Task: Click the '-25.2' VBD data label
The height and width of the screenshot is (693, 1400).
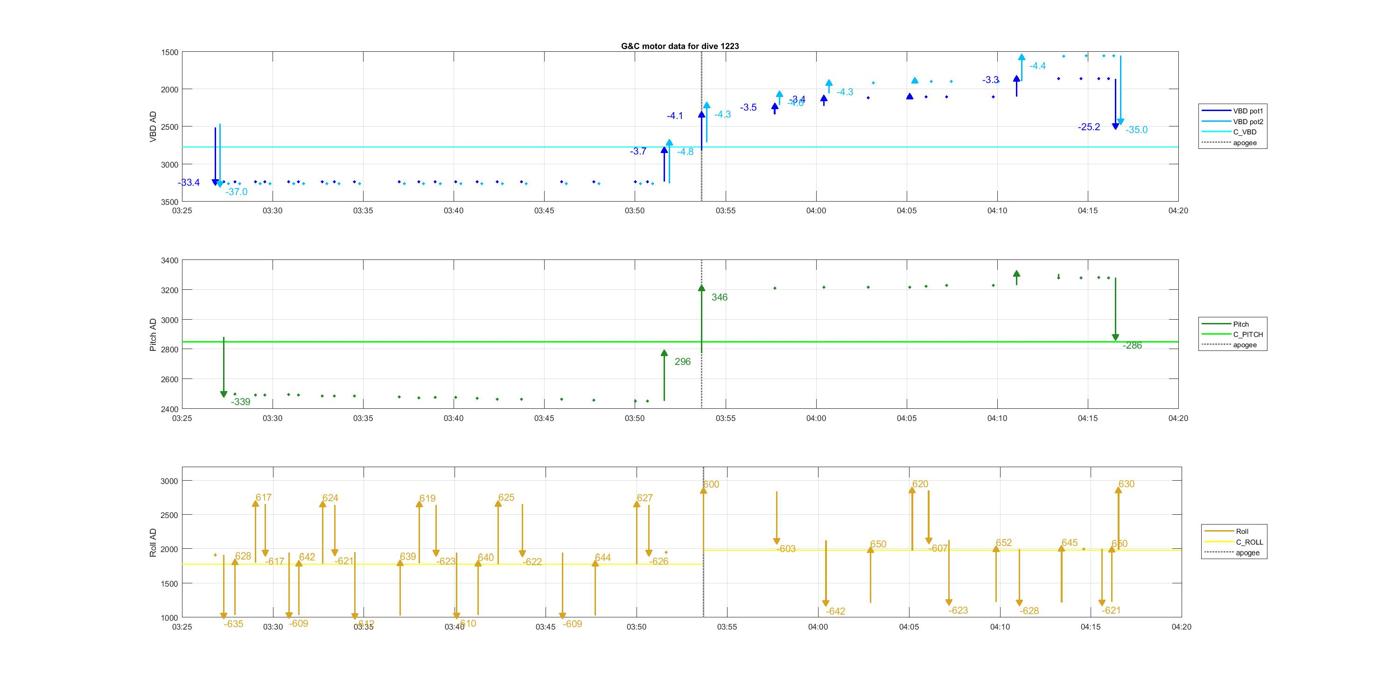Action: (1089, 127)
